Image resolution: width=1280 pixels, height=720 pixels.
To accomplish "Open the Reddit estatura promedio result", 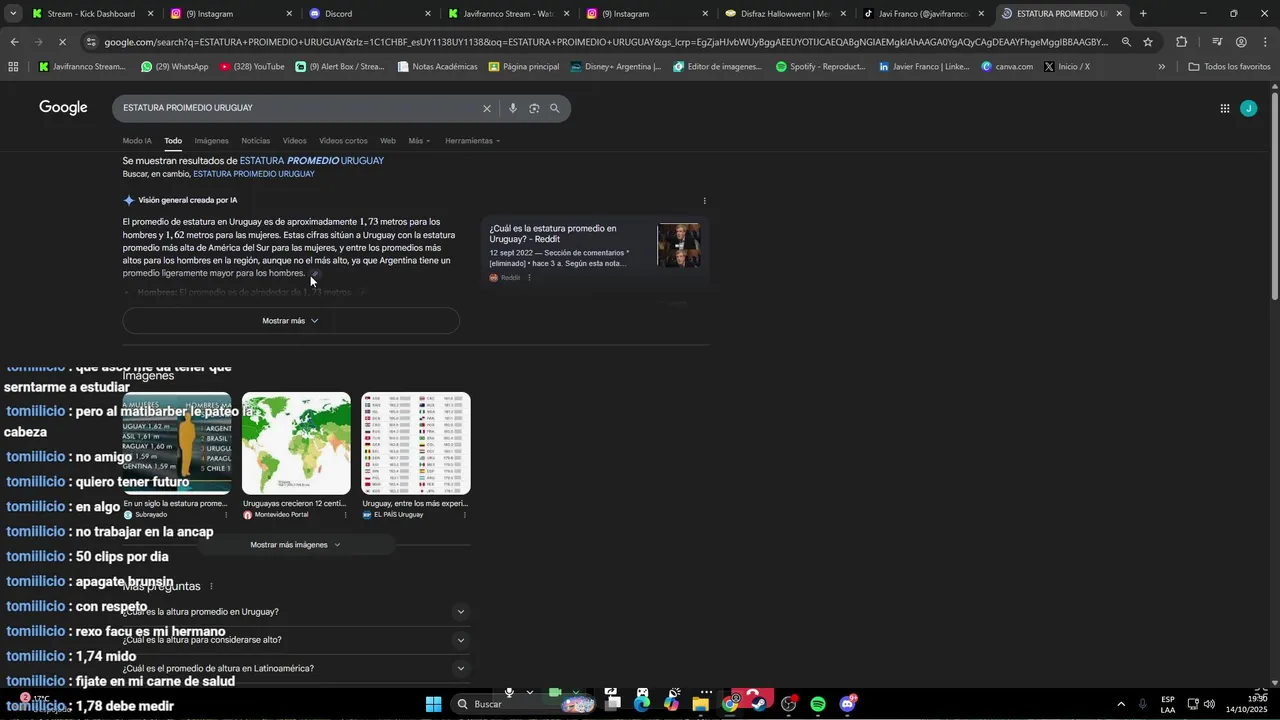I will click(x=553, y=234).
